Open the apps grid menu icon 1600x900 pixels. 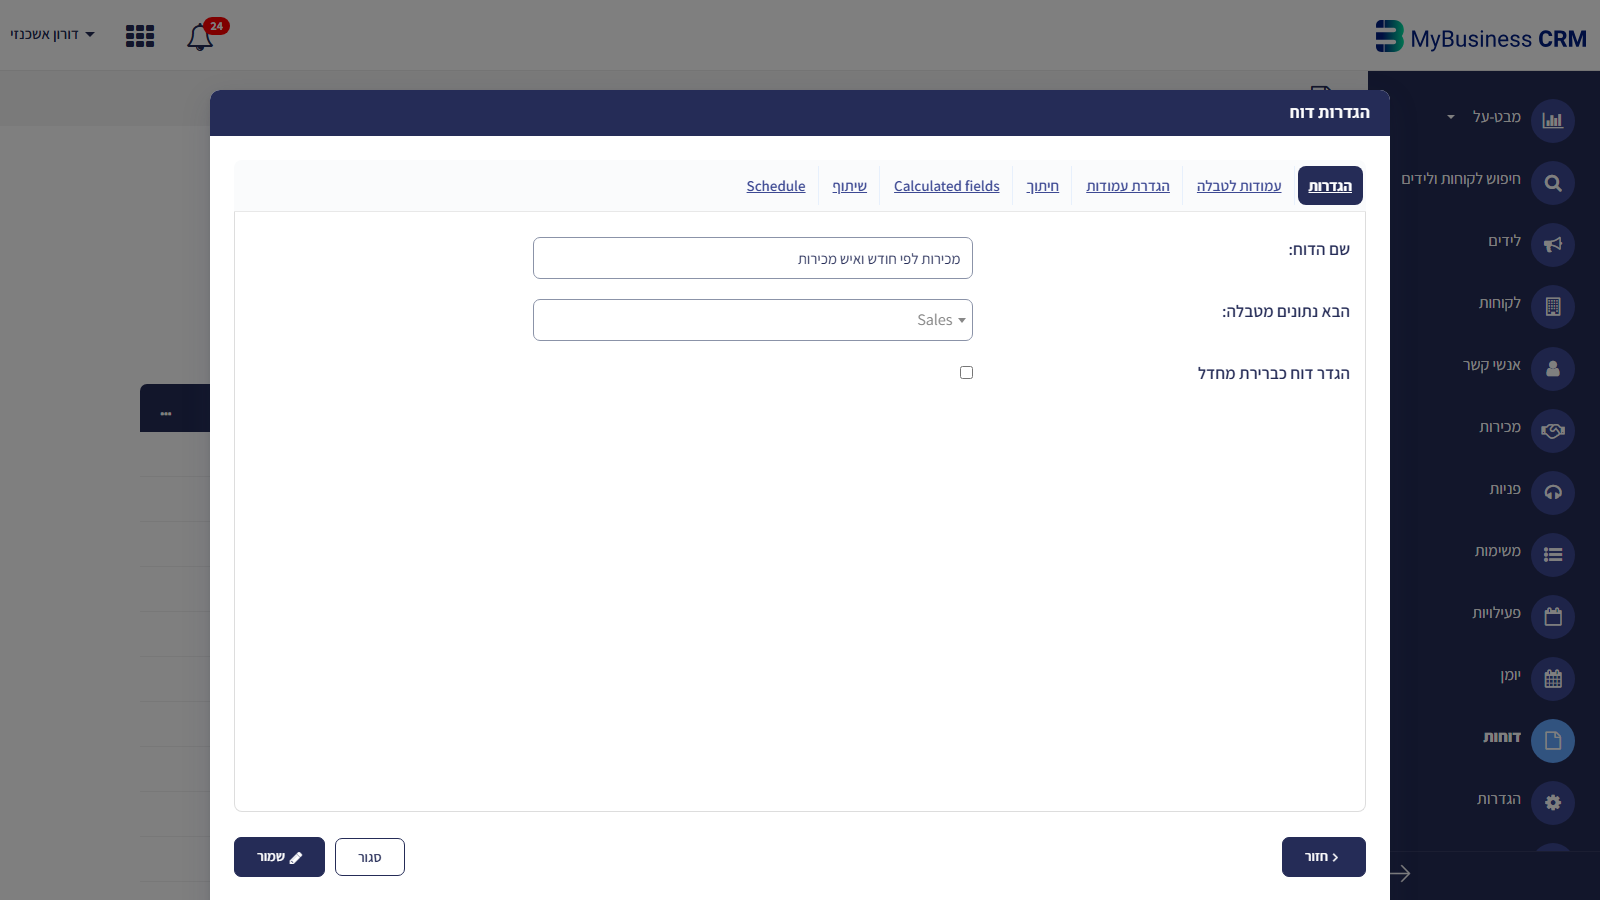(140, 36)
